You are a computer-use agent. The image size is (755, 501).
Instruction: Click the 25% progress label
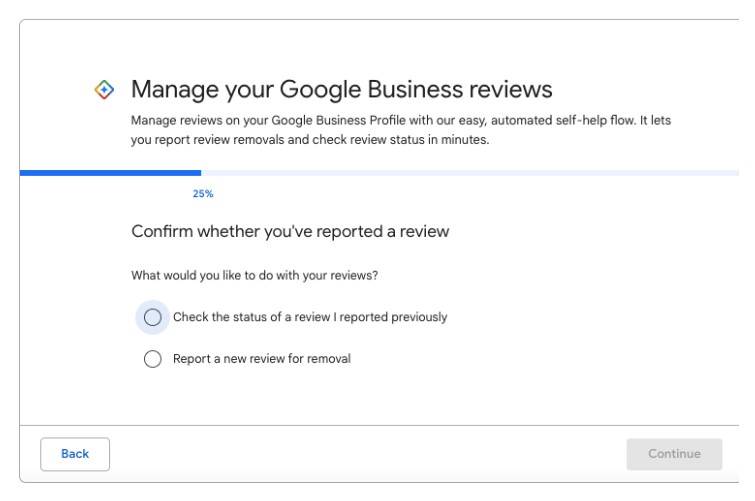203,194
